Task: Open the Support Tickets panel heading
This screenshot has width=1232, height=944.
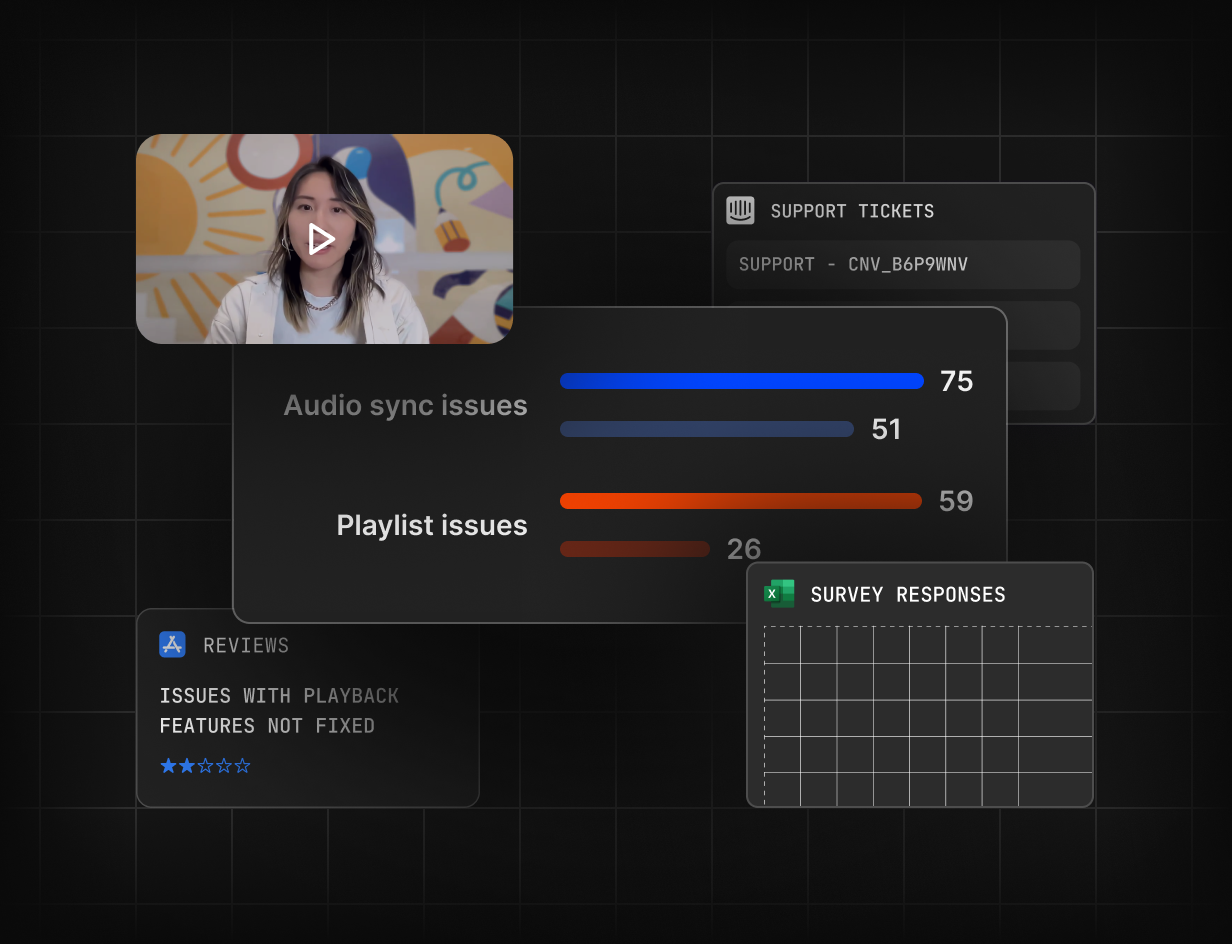Action: tap(852, 211)
